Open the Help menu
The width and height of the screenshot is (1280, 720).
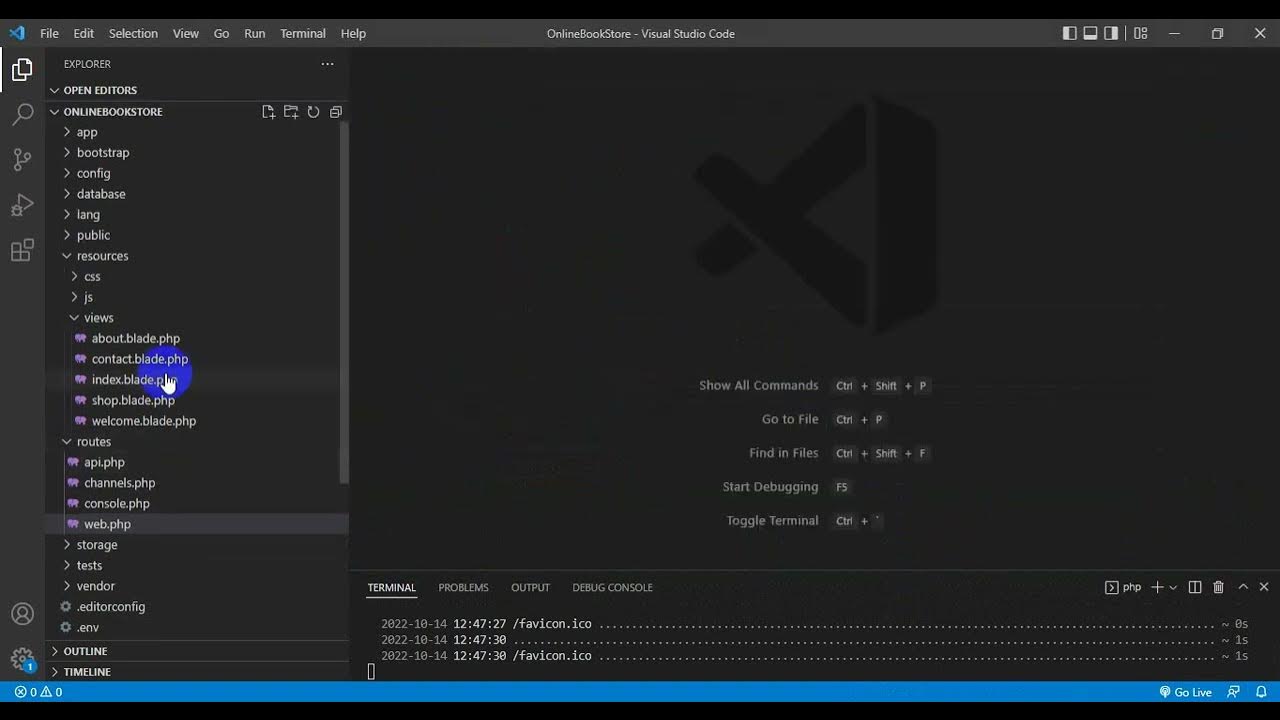353,33
